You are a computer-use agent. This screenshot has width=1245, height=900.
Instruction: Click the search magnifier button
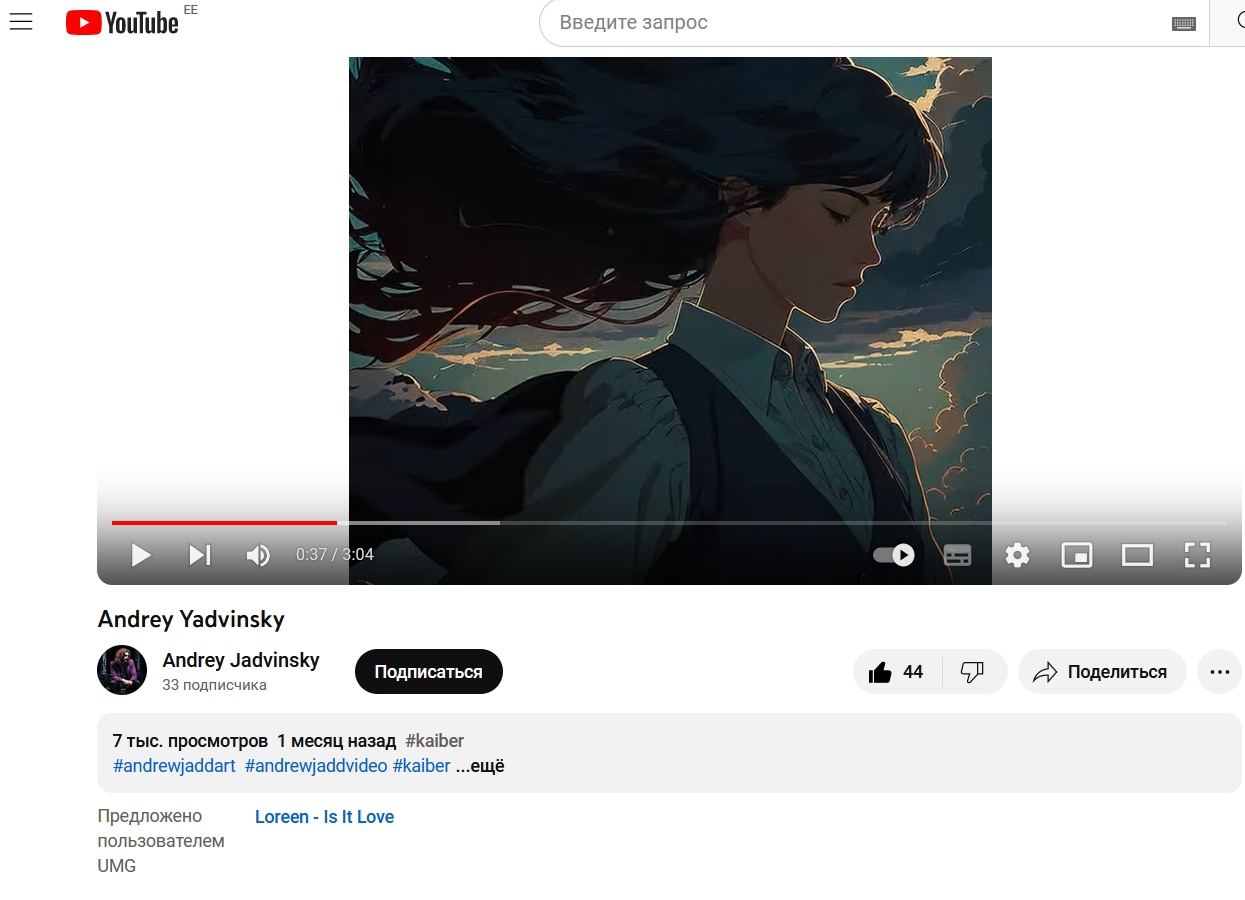[x=1230, y=22]
